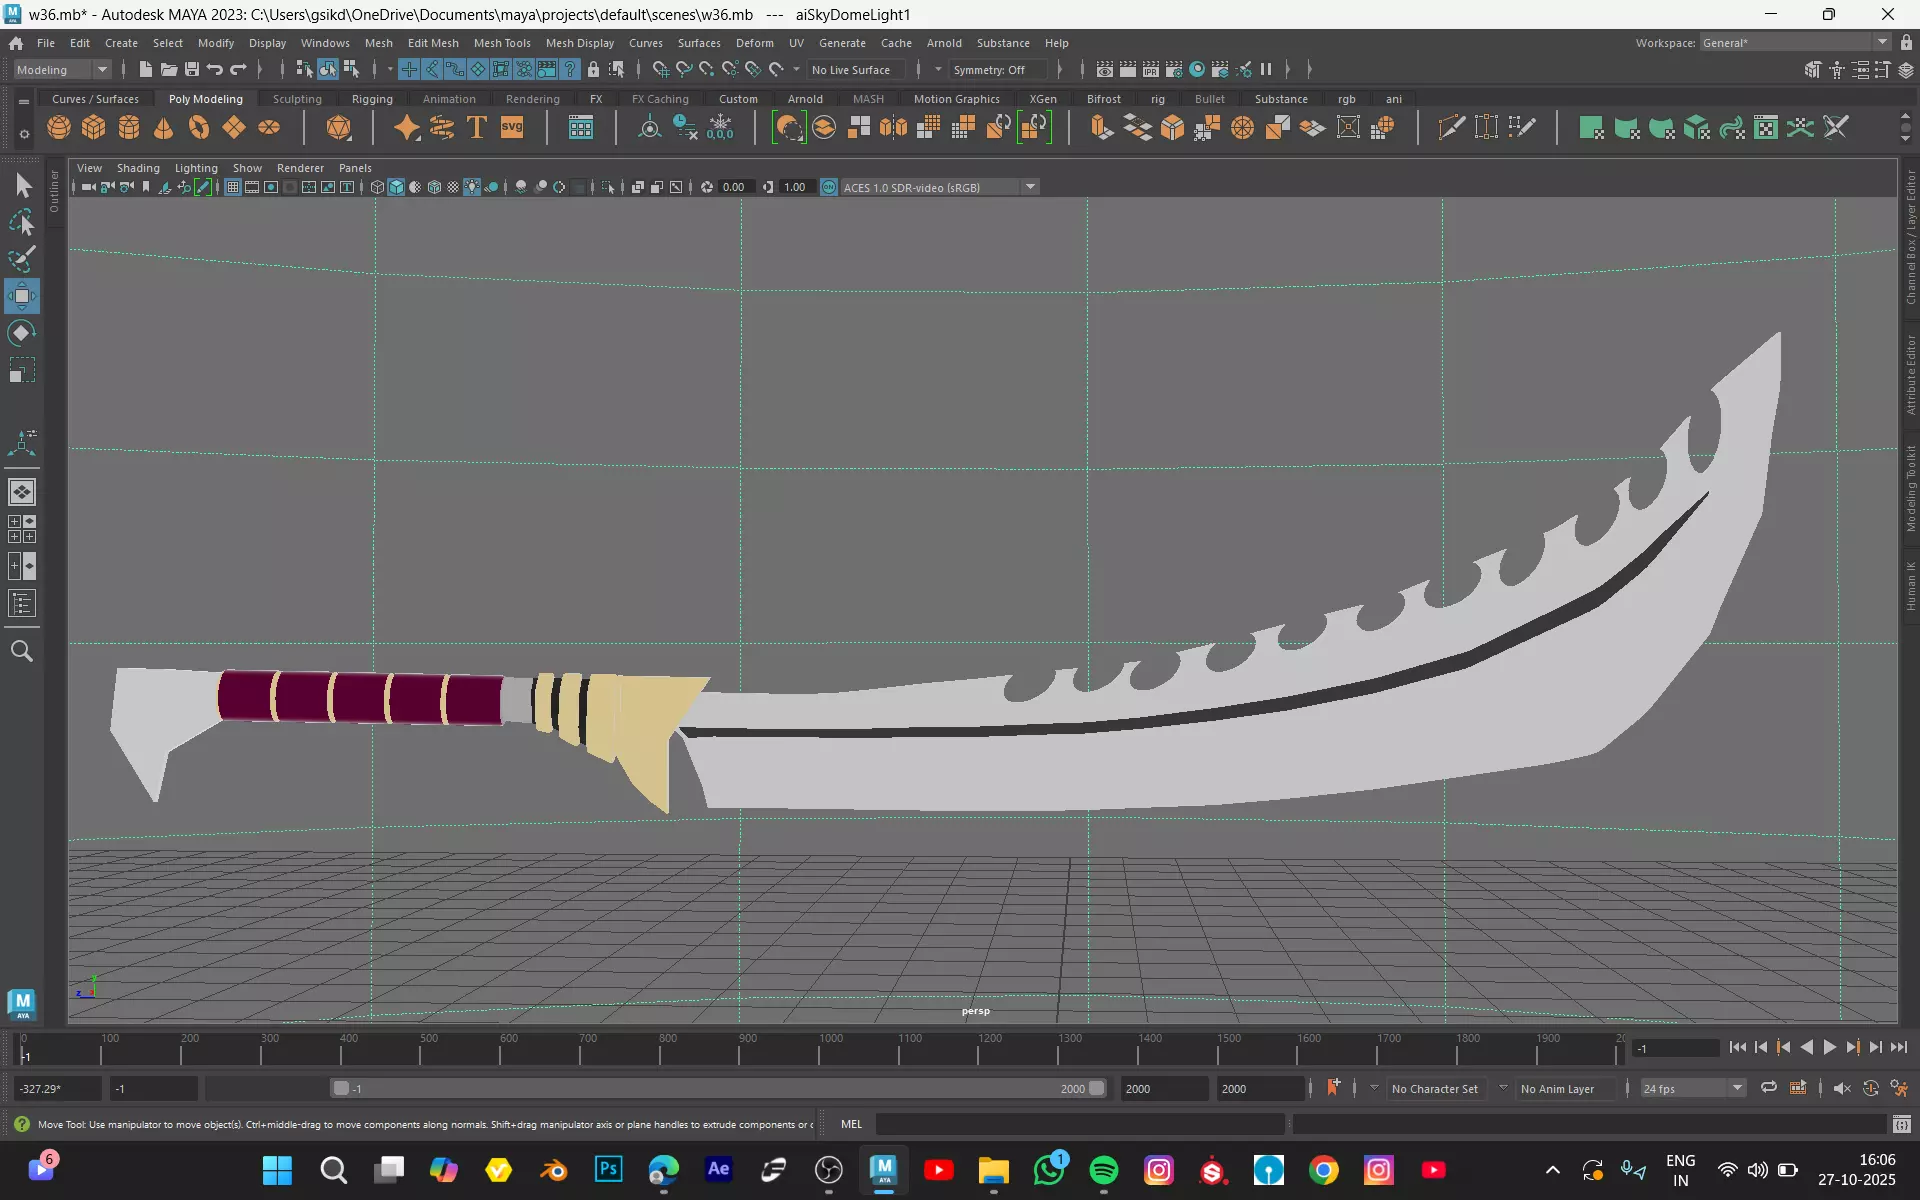Activate the Paint selection tool
Viewport: 1920px width, 1200px height.
[x=22, y=259]
